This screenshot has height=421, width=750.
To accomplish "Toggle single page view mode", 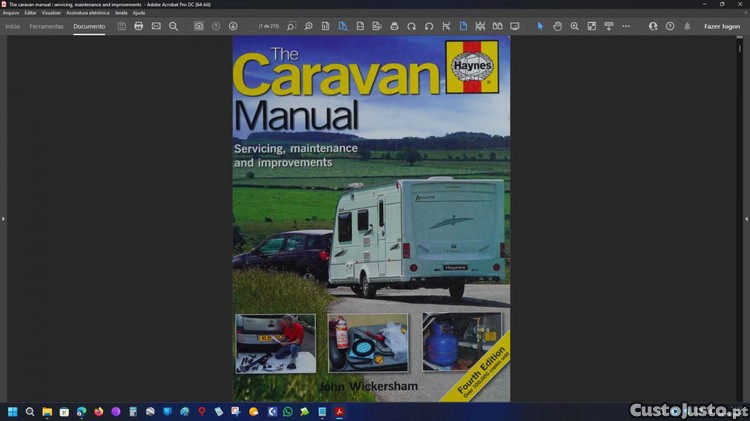I will pos(463,26).
